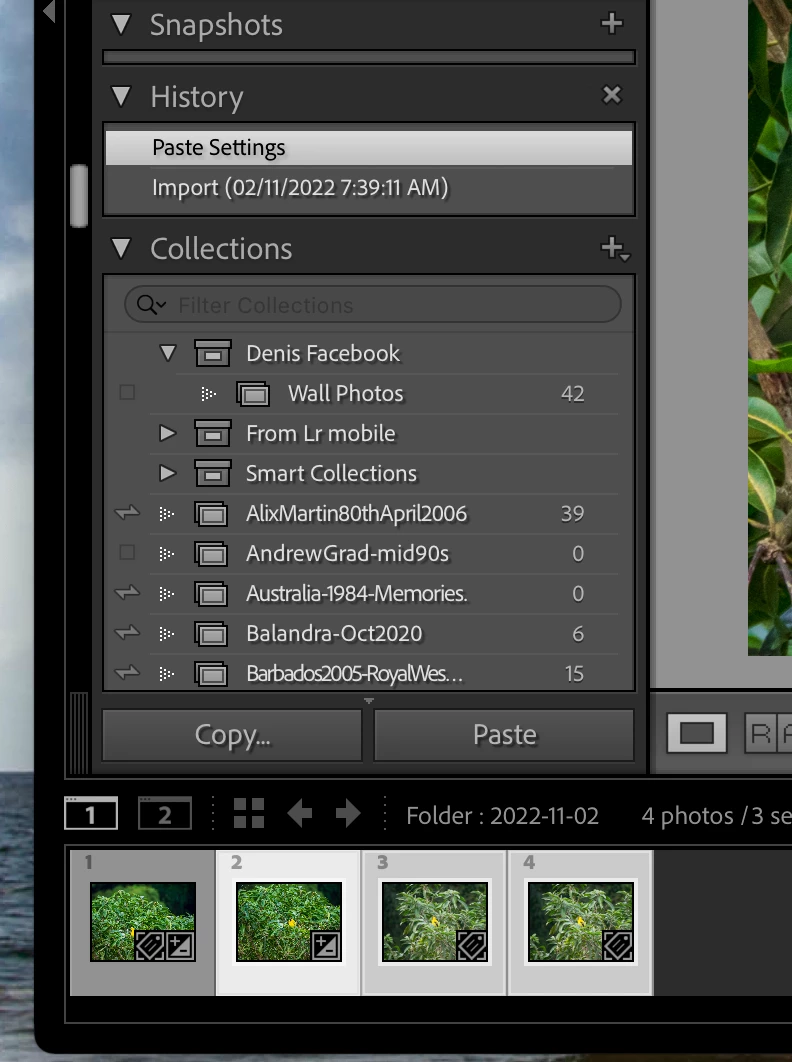Click the Copy... settings button
792x1062 pixels.
pos(232,735)
